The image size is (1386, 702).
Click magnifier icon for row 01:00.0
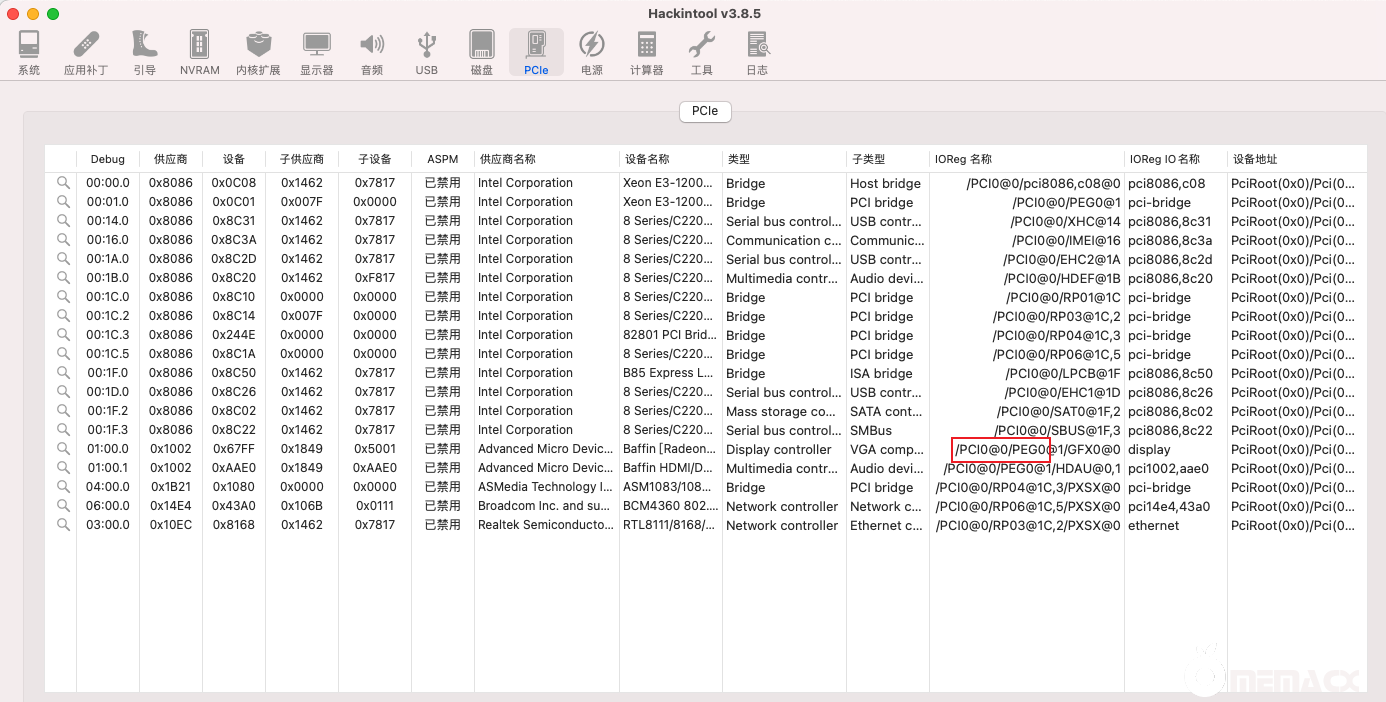[63, 449]
